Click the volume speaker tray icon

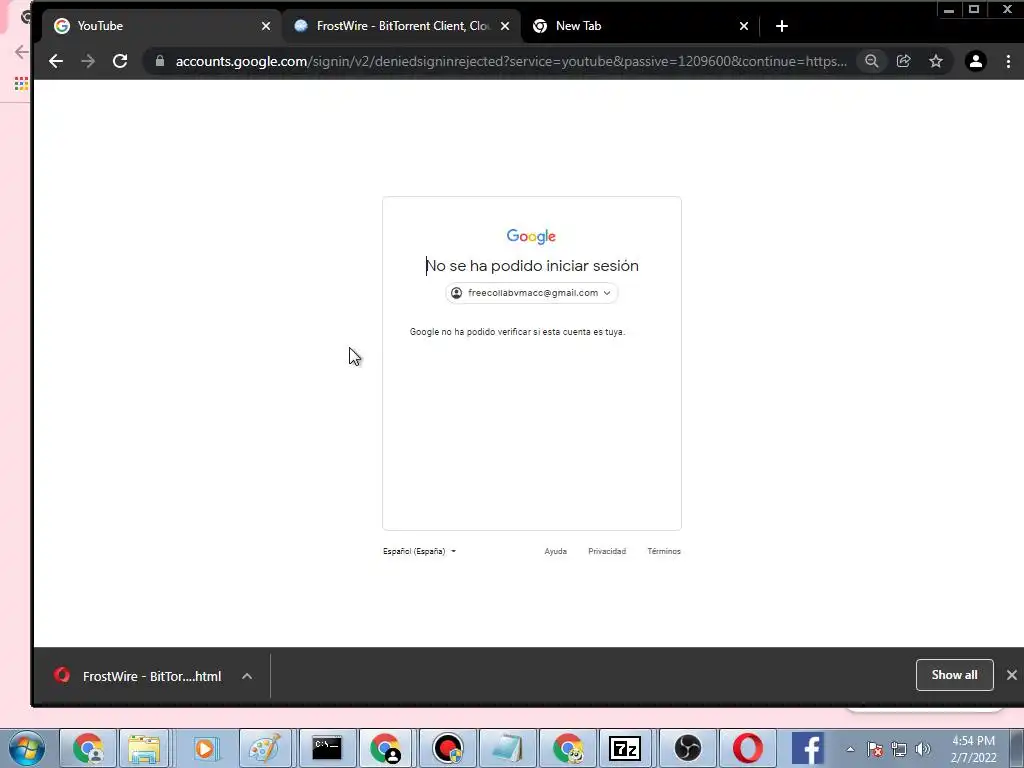pos(923,749)
